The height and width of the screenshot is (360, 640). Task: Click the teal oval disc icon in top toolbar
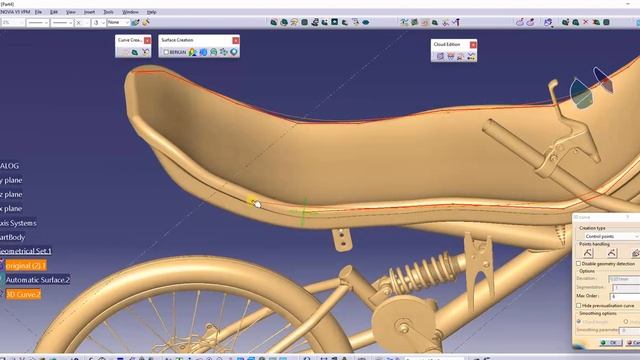coord(366,22)
